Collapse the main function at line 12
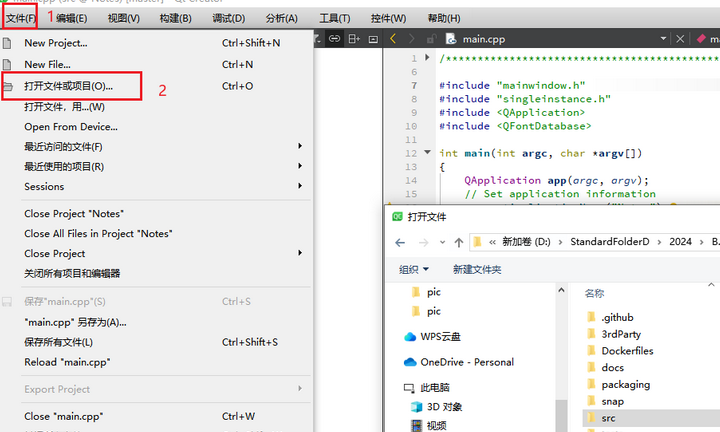This screenshot has width=720, height=432. coord(427,152)
